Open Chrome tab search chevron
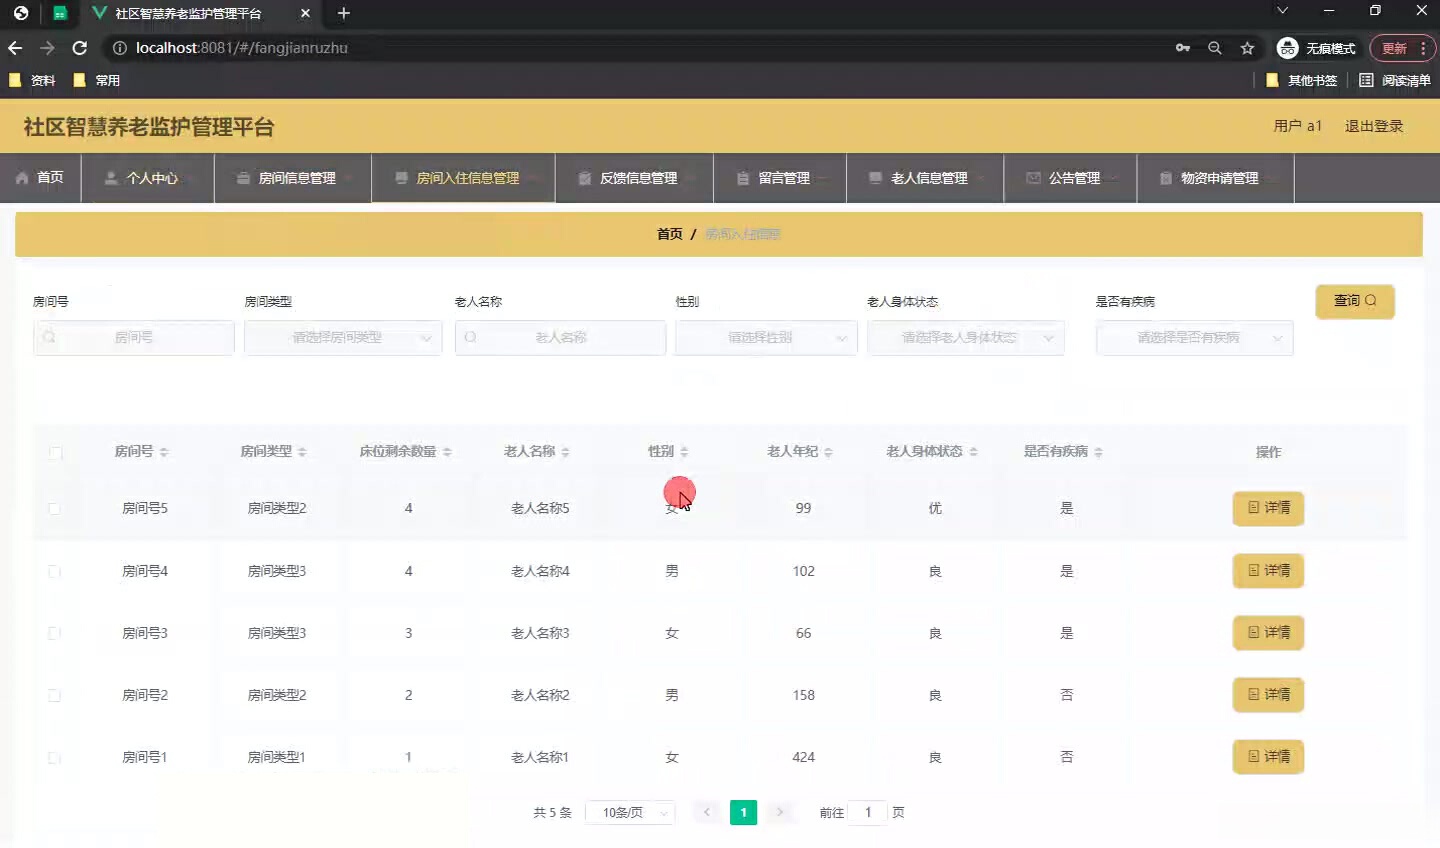The height and width of the screenshot is (848, 1440). (x=1282, y=11)
